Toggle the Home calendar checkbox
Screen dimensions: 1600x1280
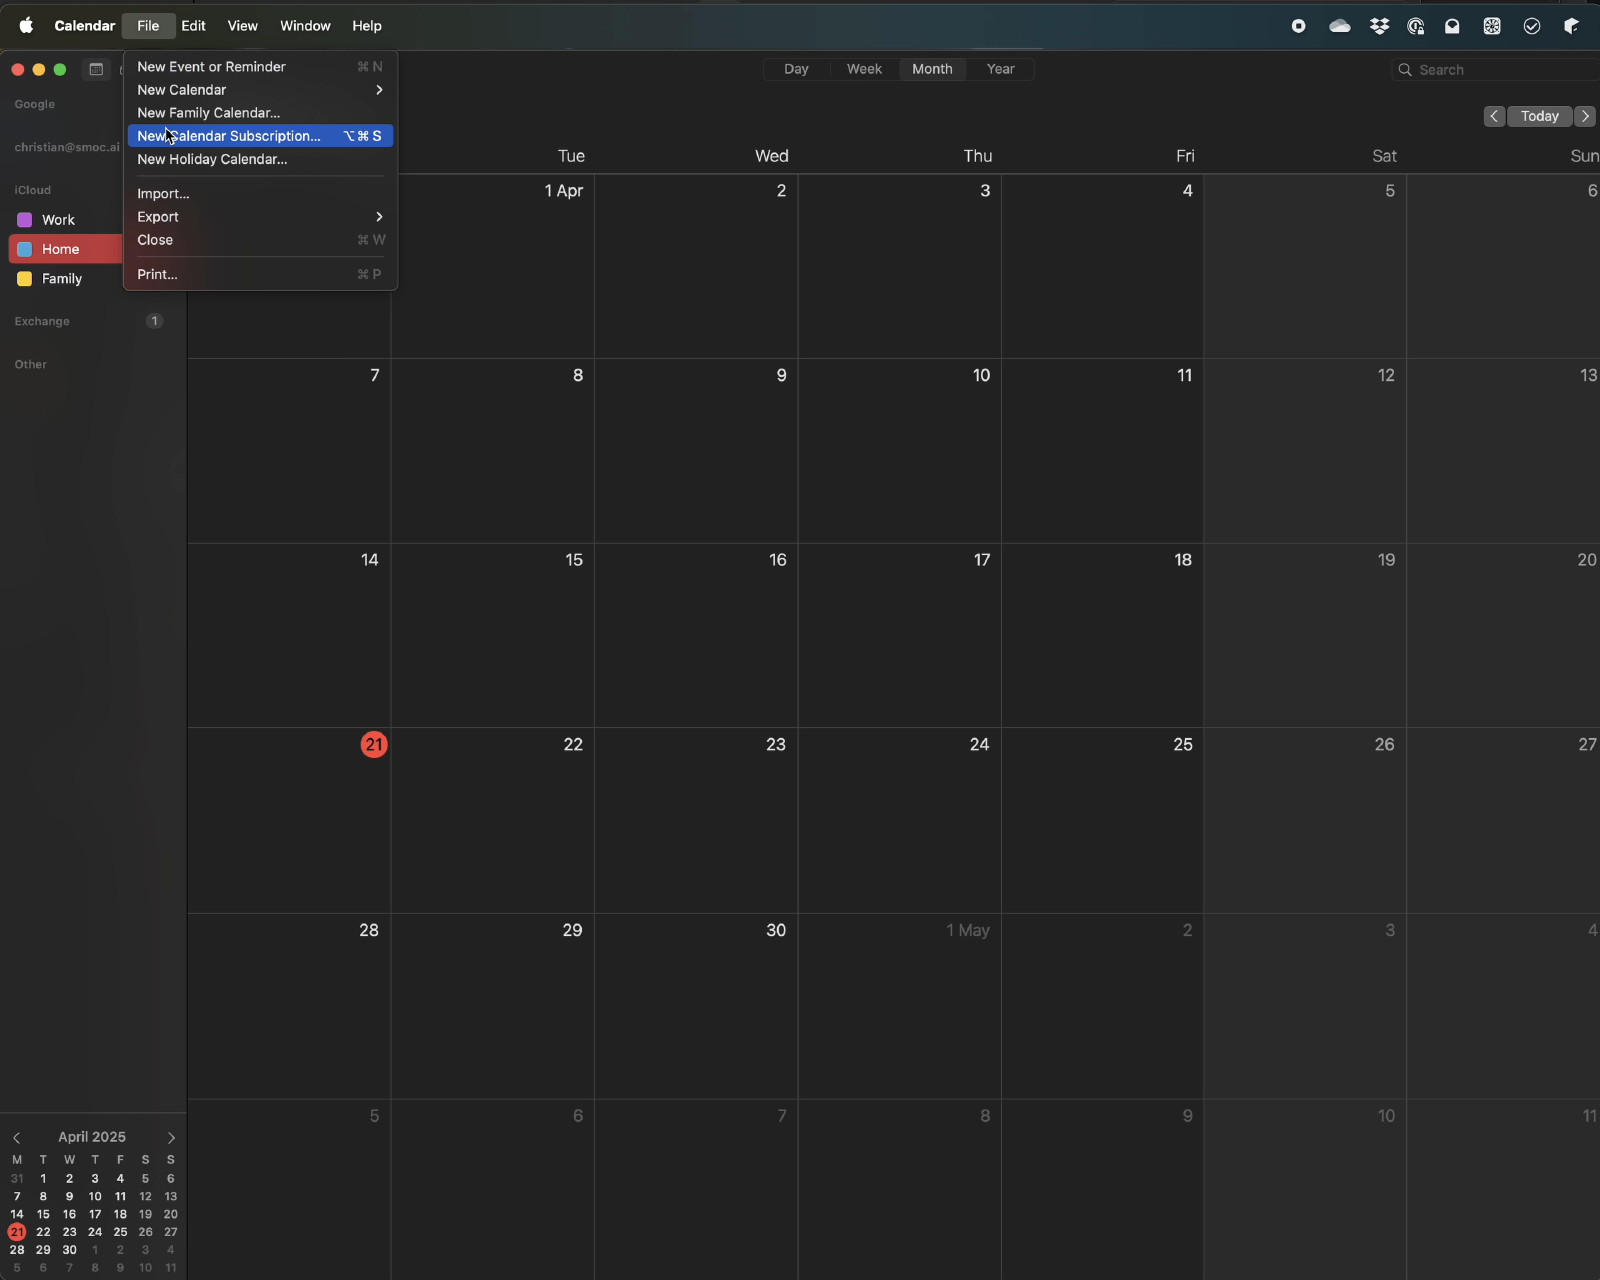tap(25, 249)
